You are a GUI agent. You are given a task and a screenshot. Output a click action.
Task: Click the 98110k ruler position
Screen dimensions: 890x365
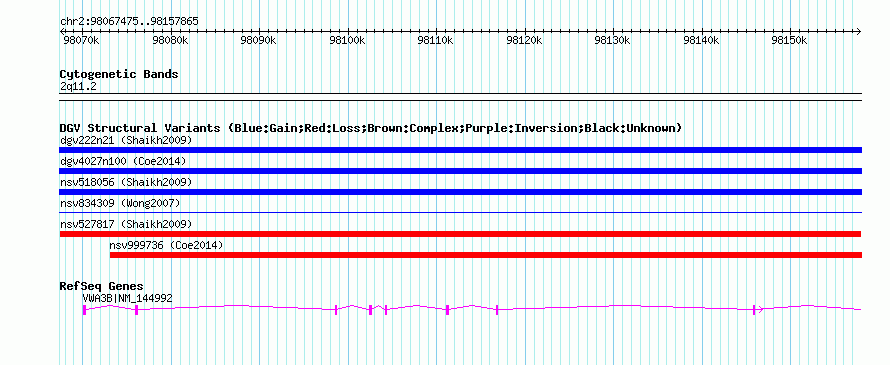435,40
